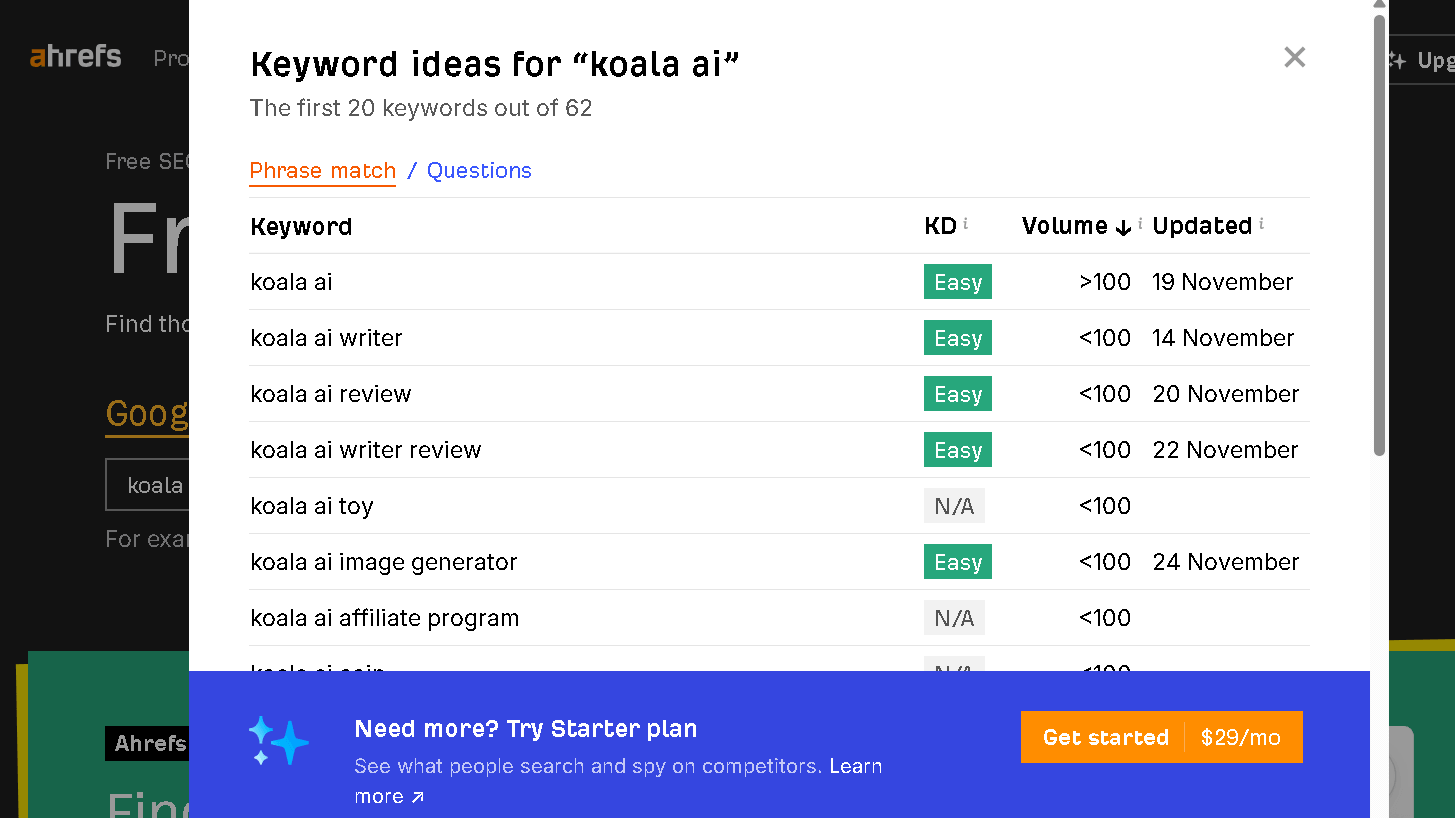Click the info icon beside Updated
Screen dimensions: 1455x818
tap(1263, 224)
